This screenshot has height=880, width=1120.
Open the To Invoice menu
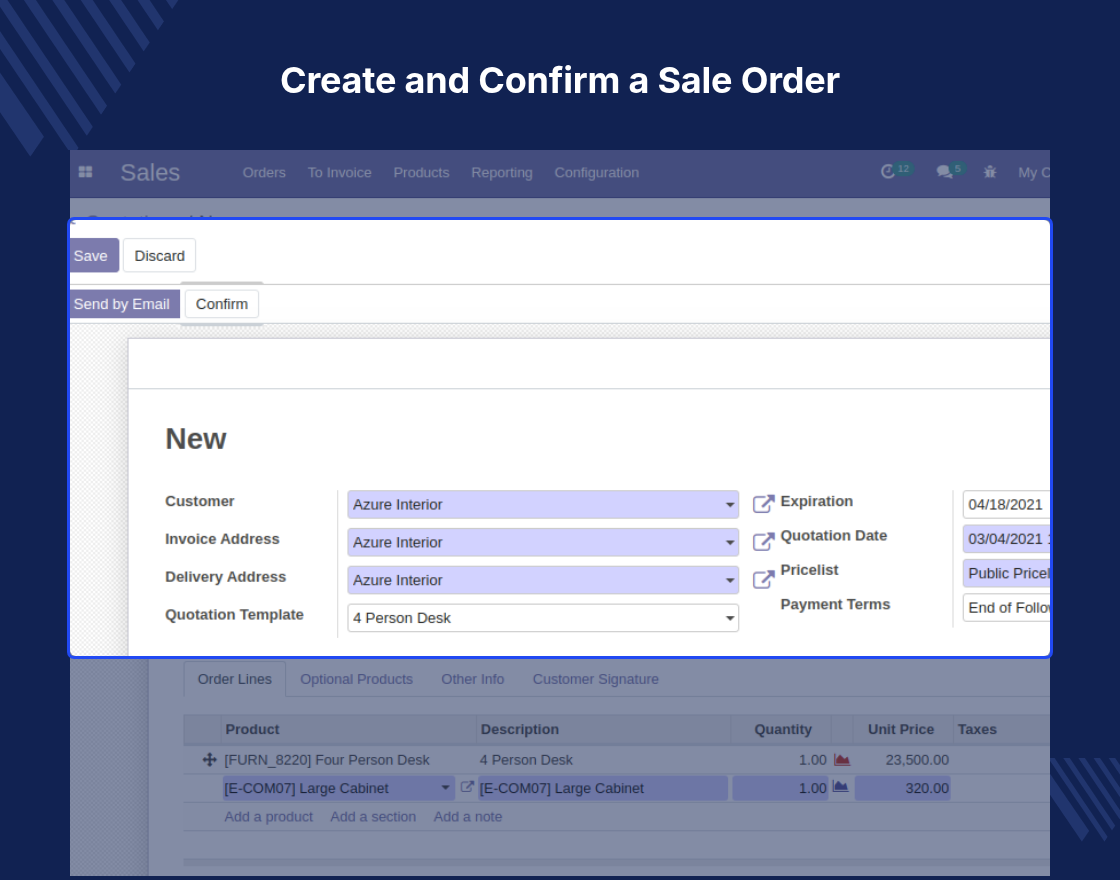(339, 172)
